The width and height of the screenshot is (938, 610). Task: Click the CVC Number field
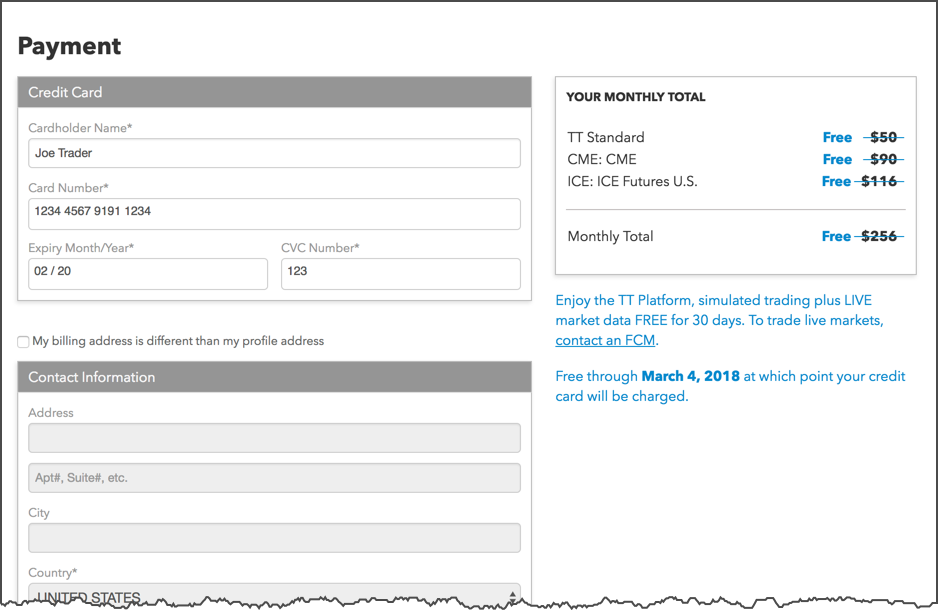click(401, 274)
